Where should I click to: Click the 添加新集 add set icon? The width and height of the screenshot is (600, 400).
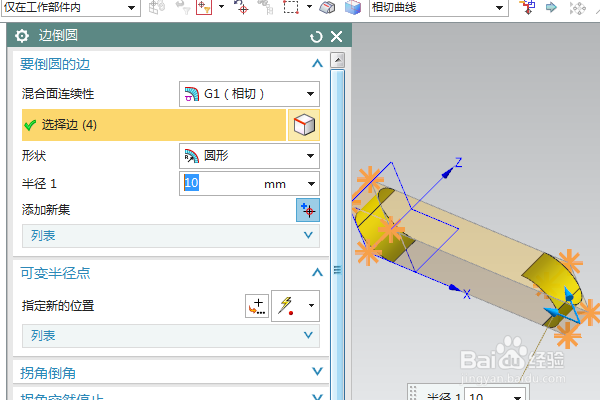(308, 210)
